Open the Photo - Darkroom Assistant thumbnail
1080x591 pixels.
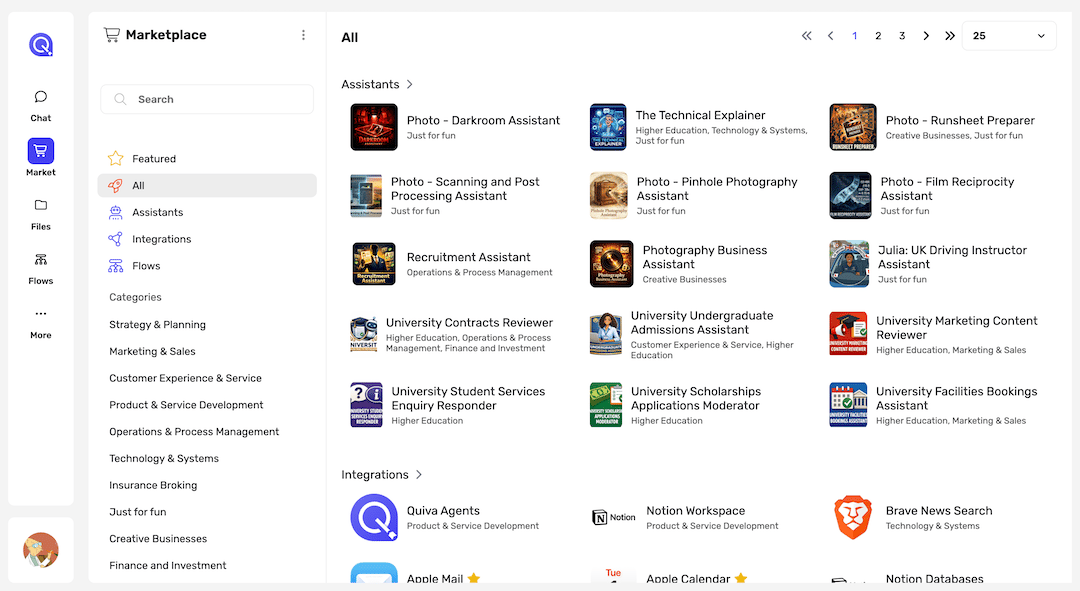pyautogui.click(x=374, y=127)
